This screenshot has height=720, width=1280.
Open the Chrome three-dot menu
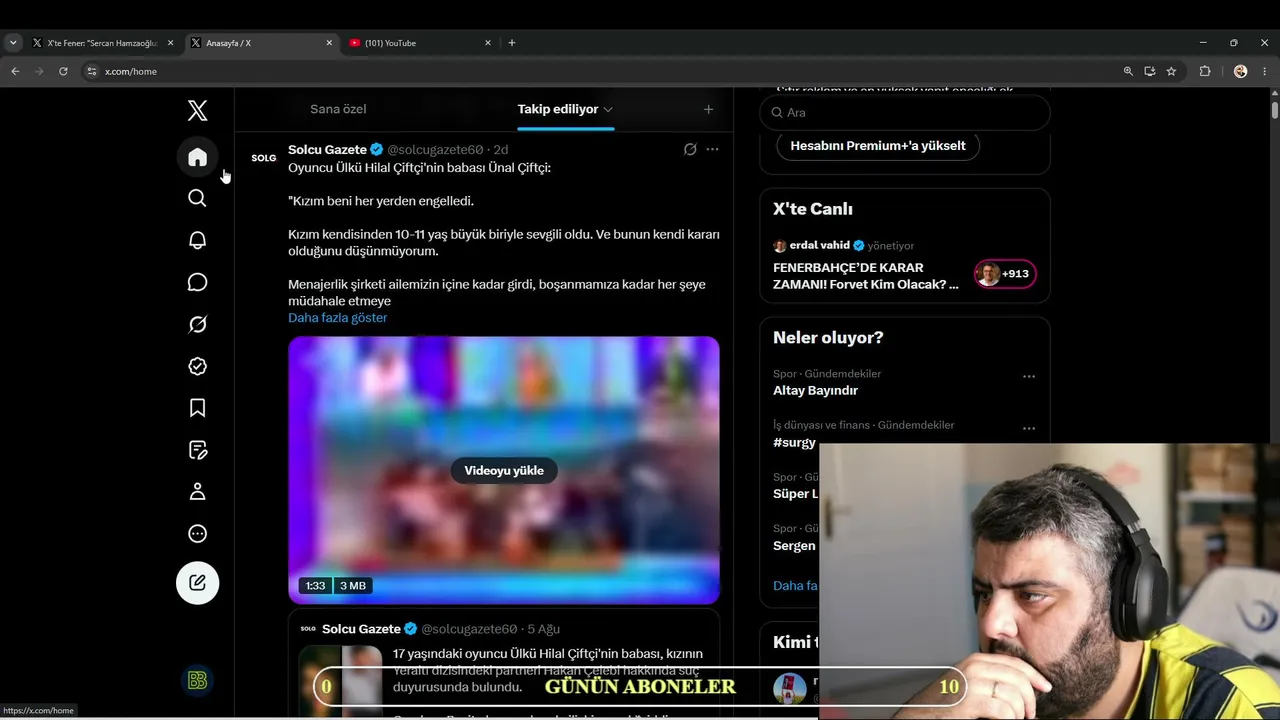(1264, 71)
